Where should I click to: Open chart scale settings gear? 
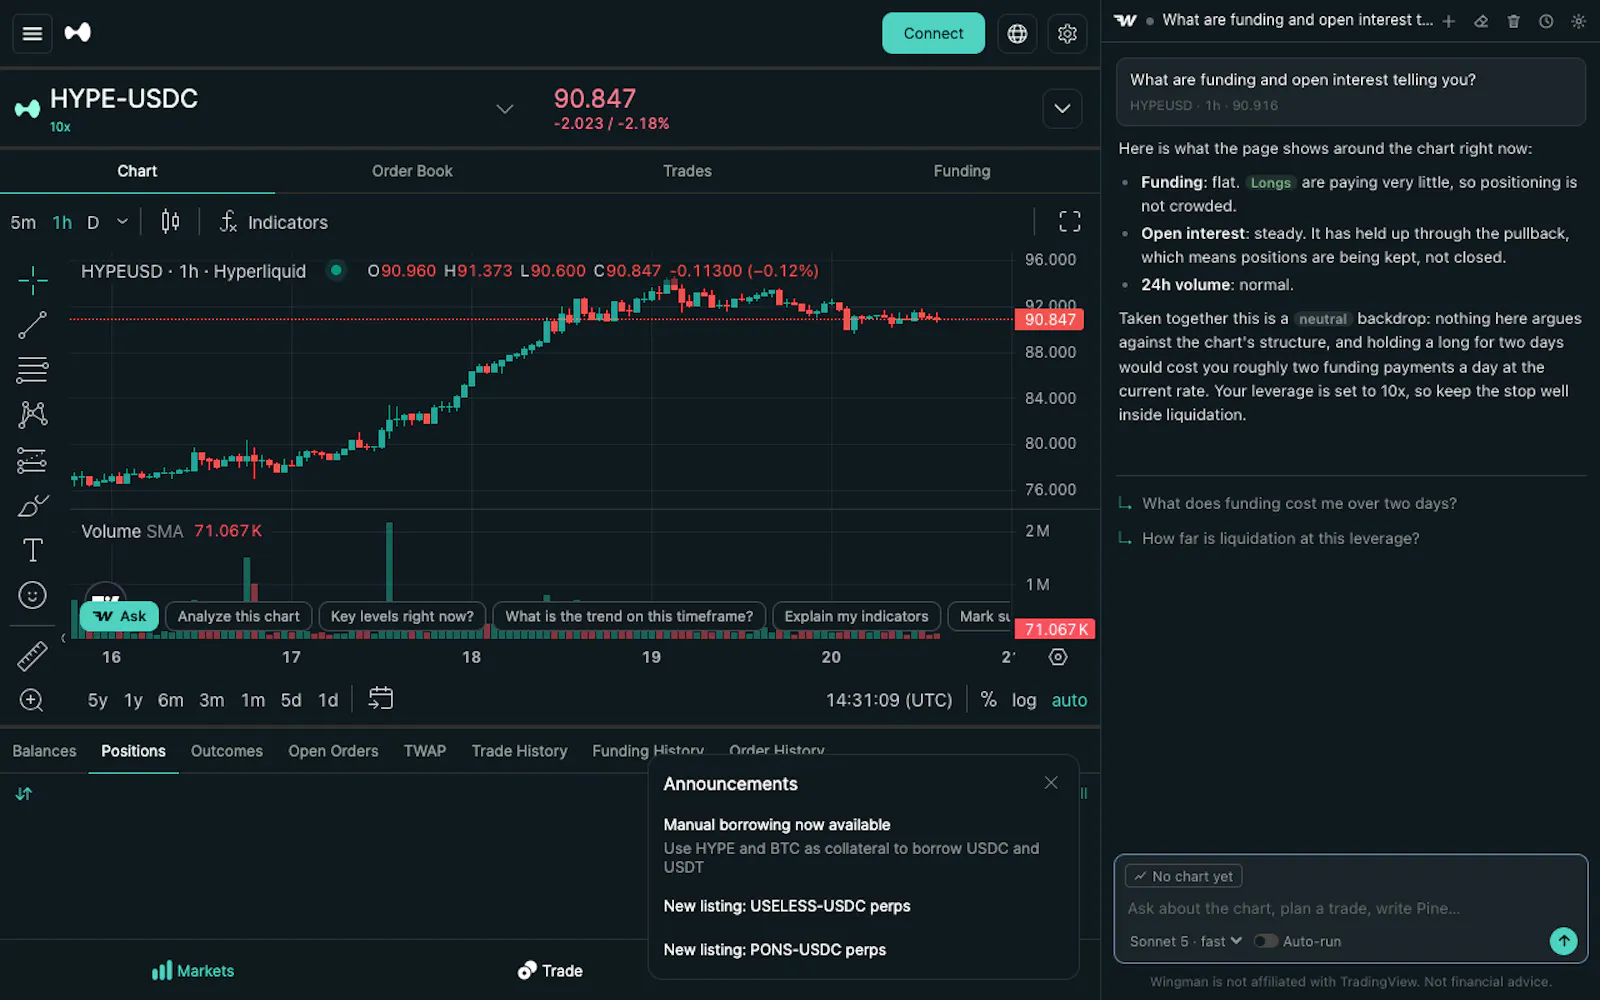pyautogui.click(x=1058, y=657)
